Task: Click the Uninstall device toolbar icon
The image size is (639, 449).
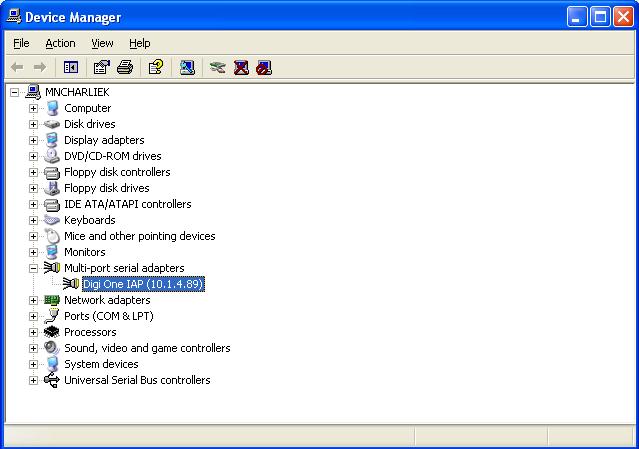Action: (241, 68)
